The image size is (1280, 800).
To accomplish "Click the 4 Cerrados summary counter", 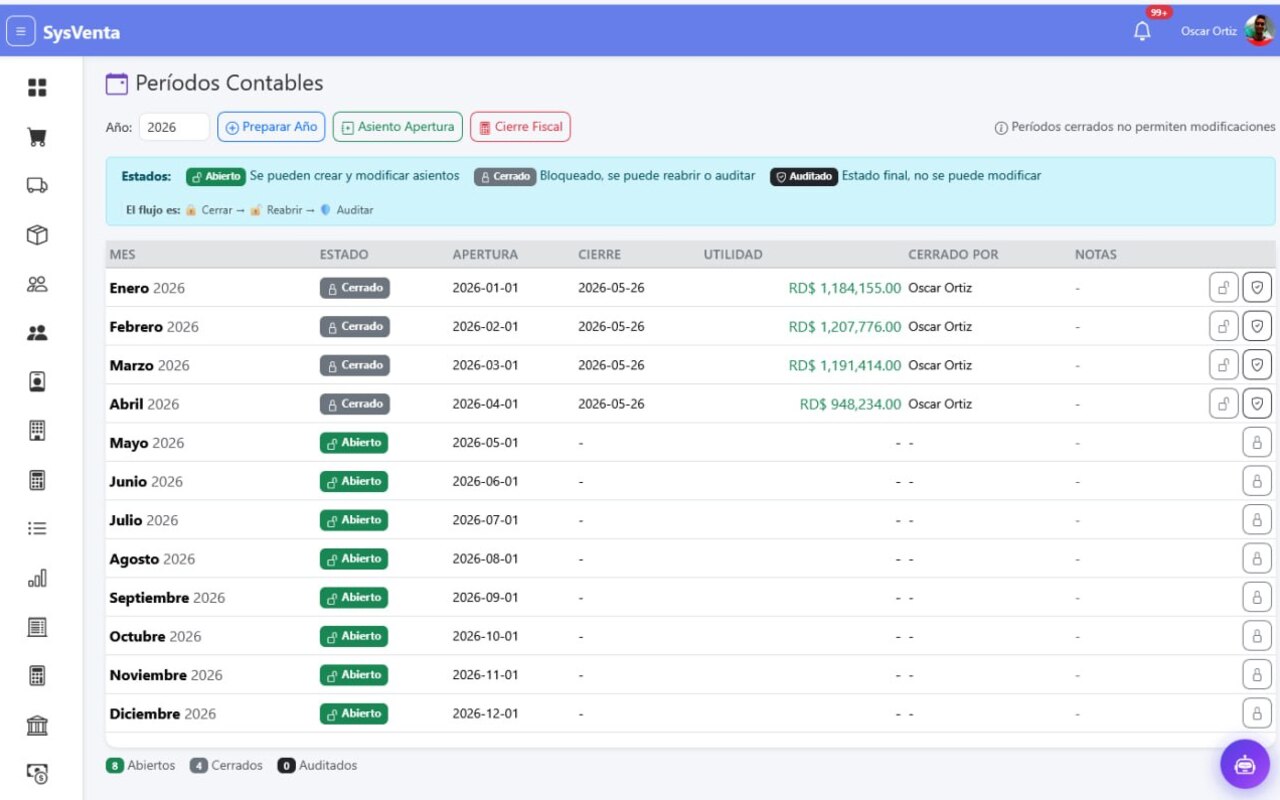I will pos(227,766).
